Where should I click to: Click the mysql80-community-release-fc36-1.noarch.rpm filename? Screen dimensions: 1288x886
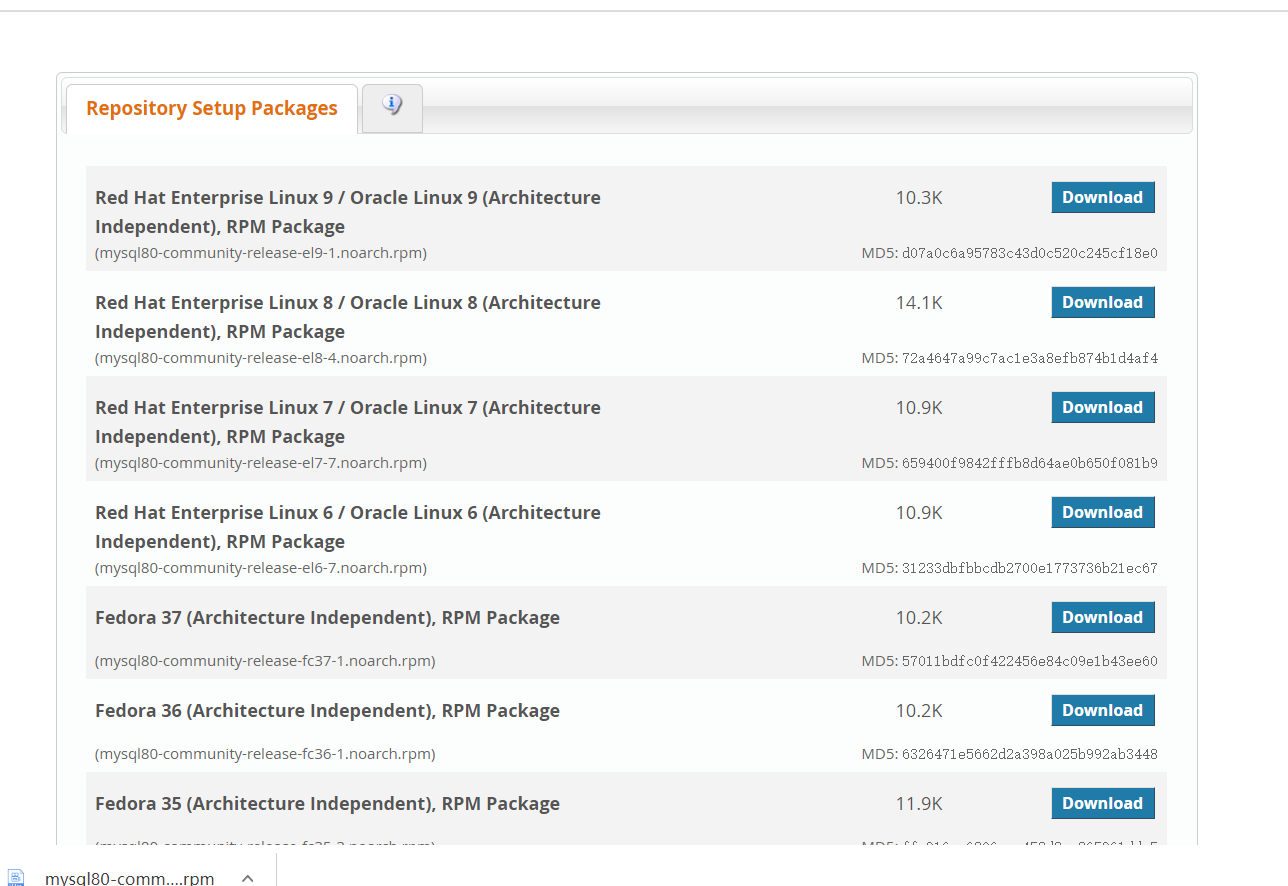(x=265, y=754)
